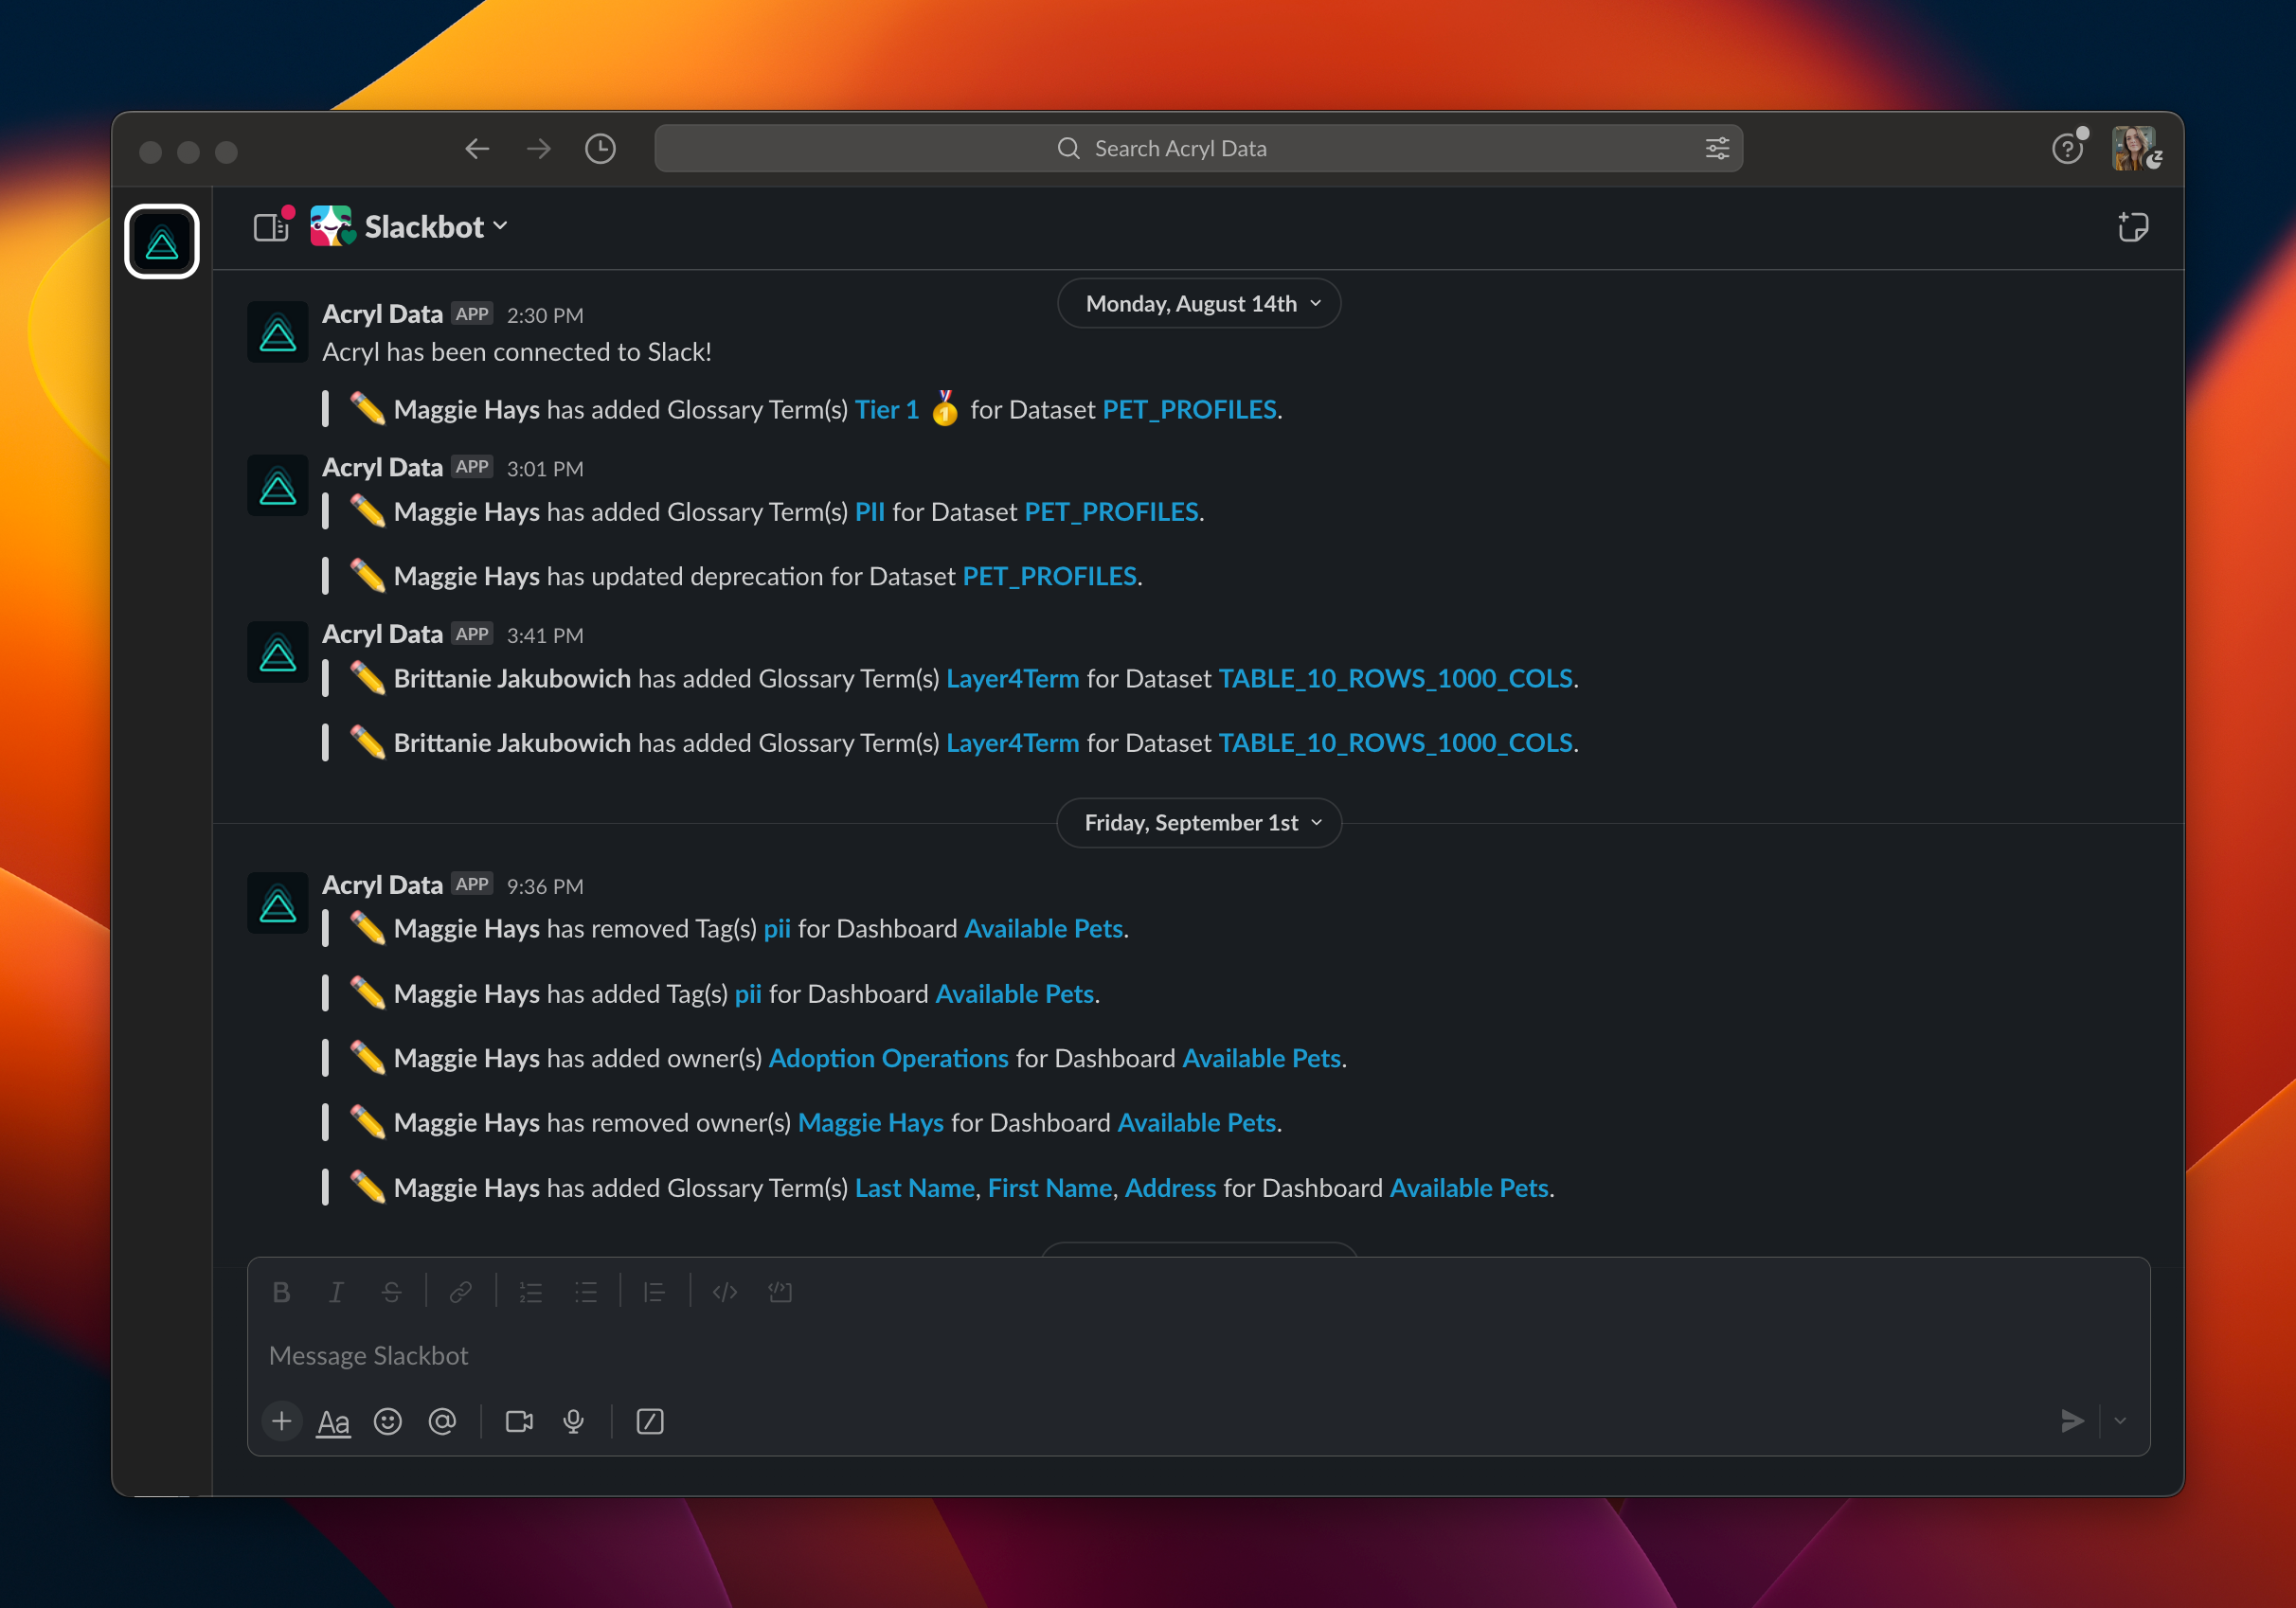2296x1608 pixels.
Task: Open the Adoption Operations owner link
Action: [x=888, y=1058]
